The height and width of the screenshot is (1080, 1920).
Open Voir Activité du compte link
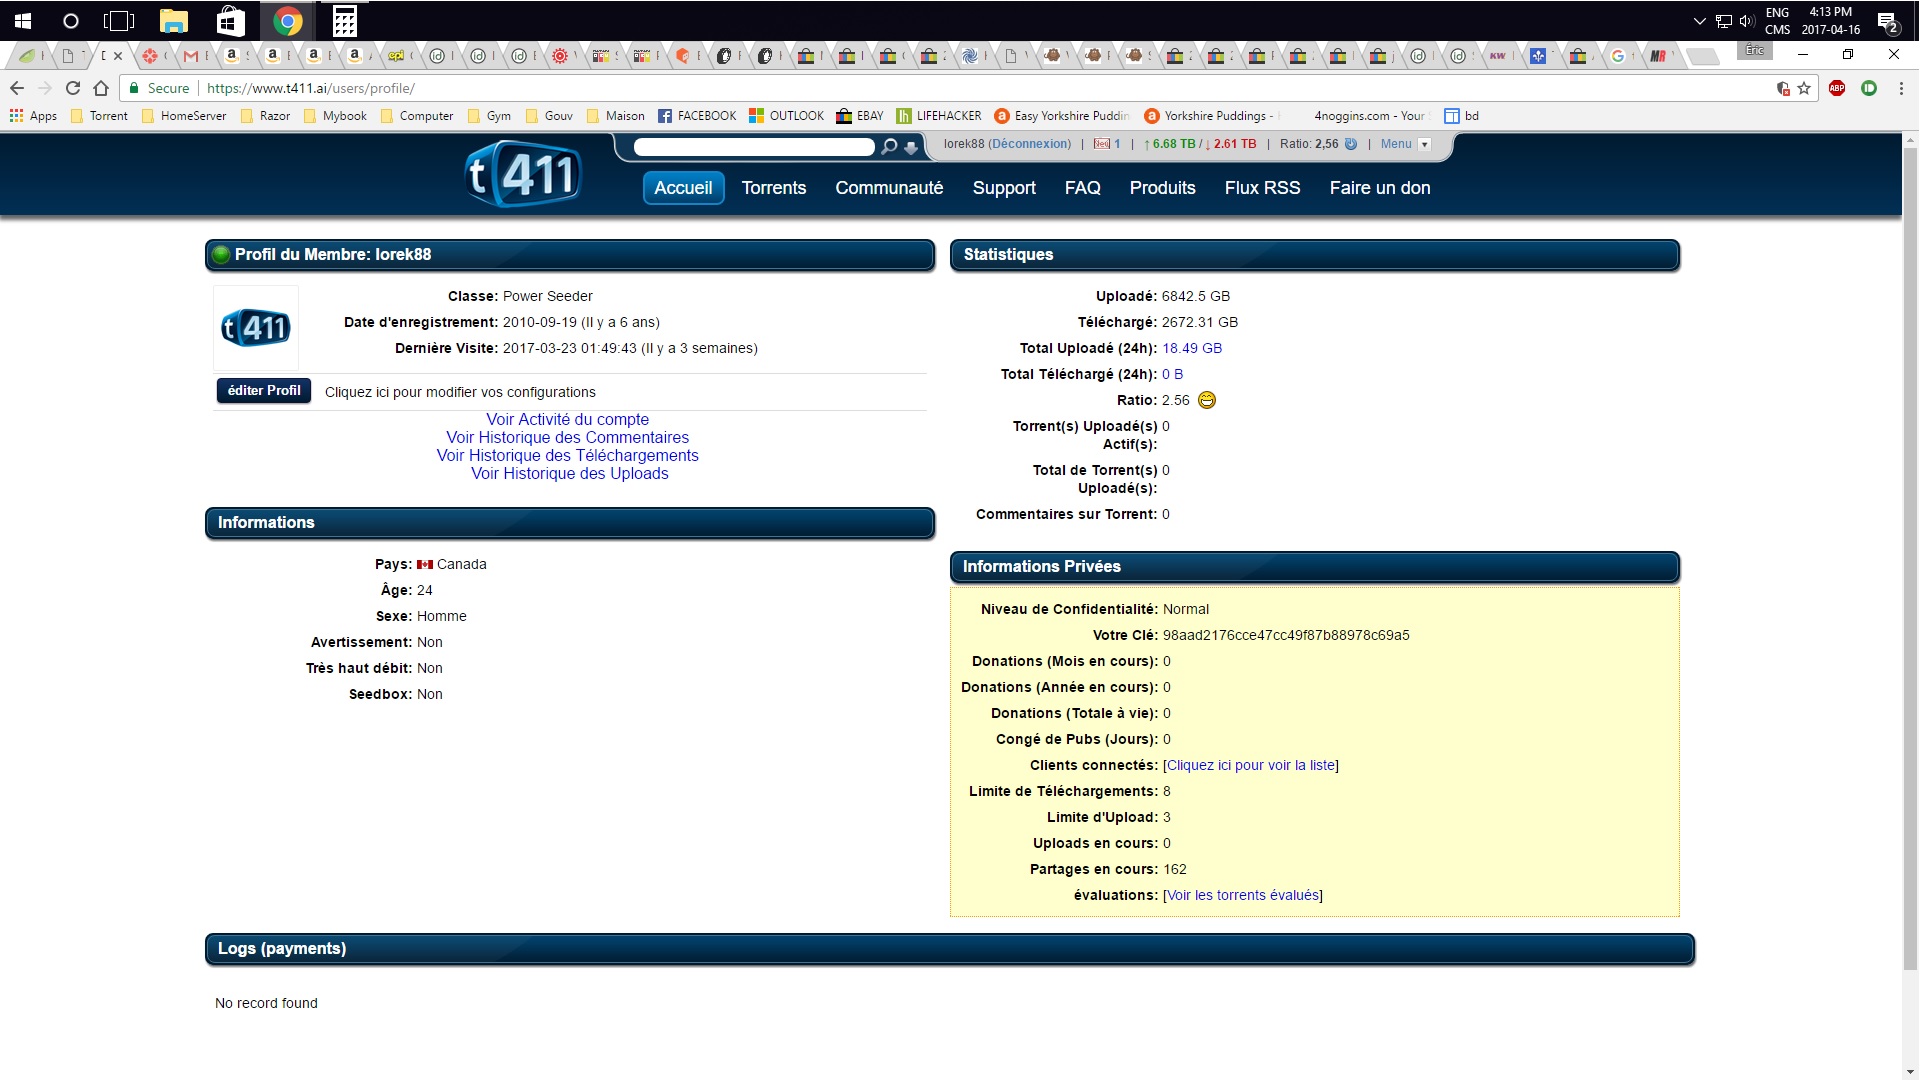[x=567, y=420]
